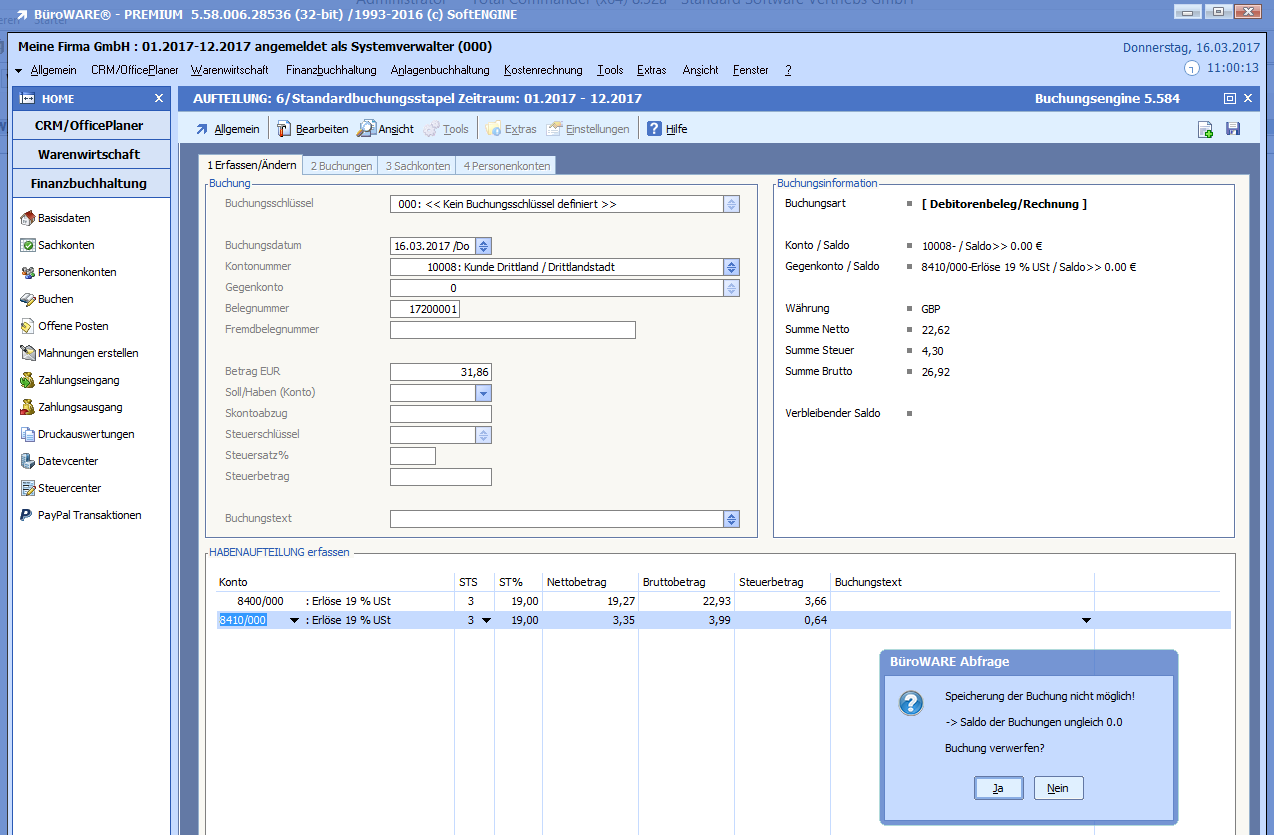Viewport: 1274px width, 835px height.
Task: Open the Finanzbuchhaltung menu
Action: (330, 70)
